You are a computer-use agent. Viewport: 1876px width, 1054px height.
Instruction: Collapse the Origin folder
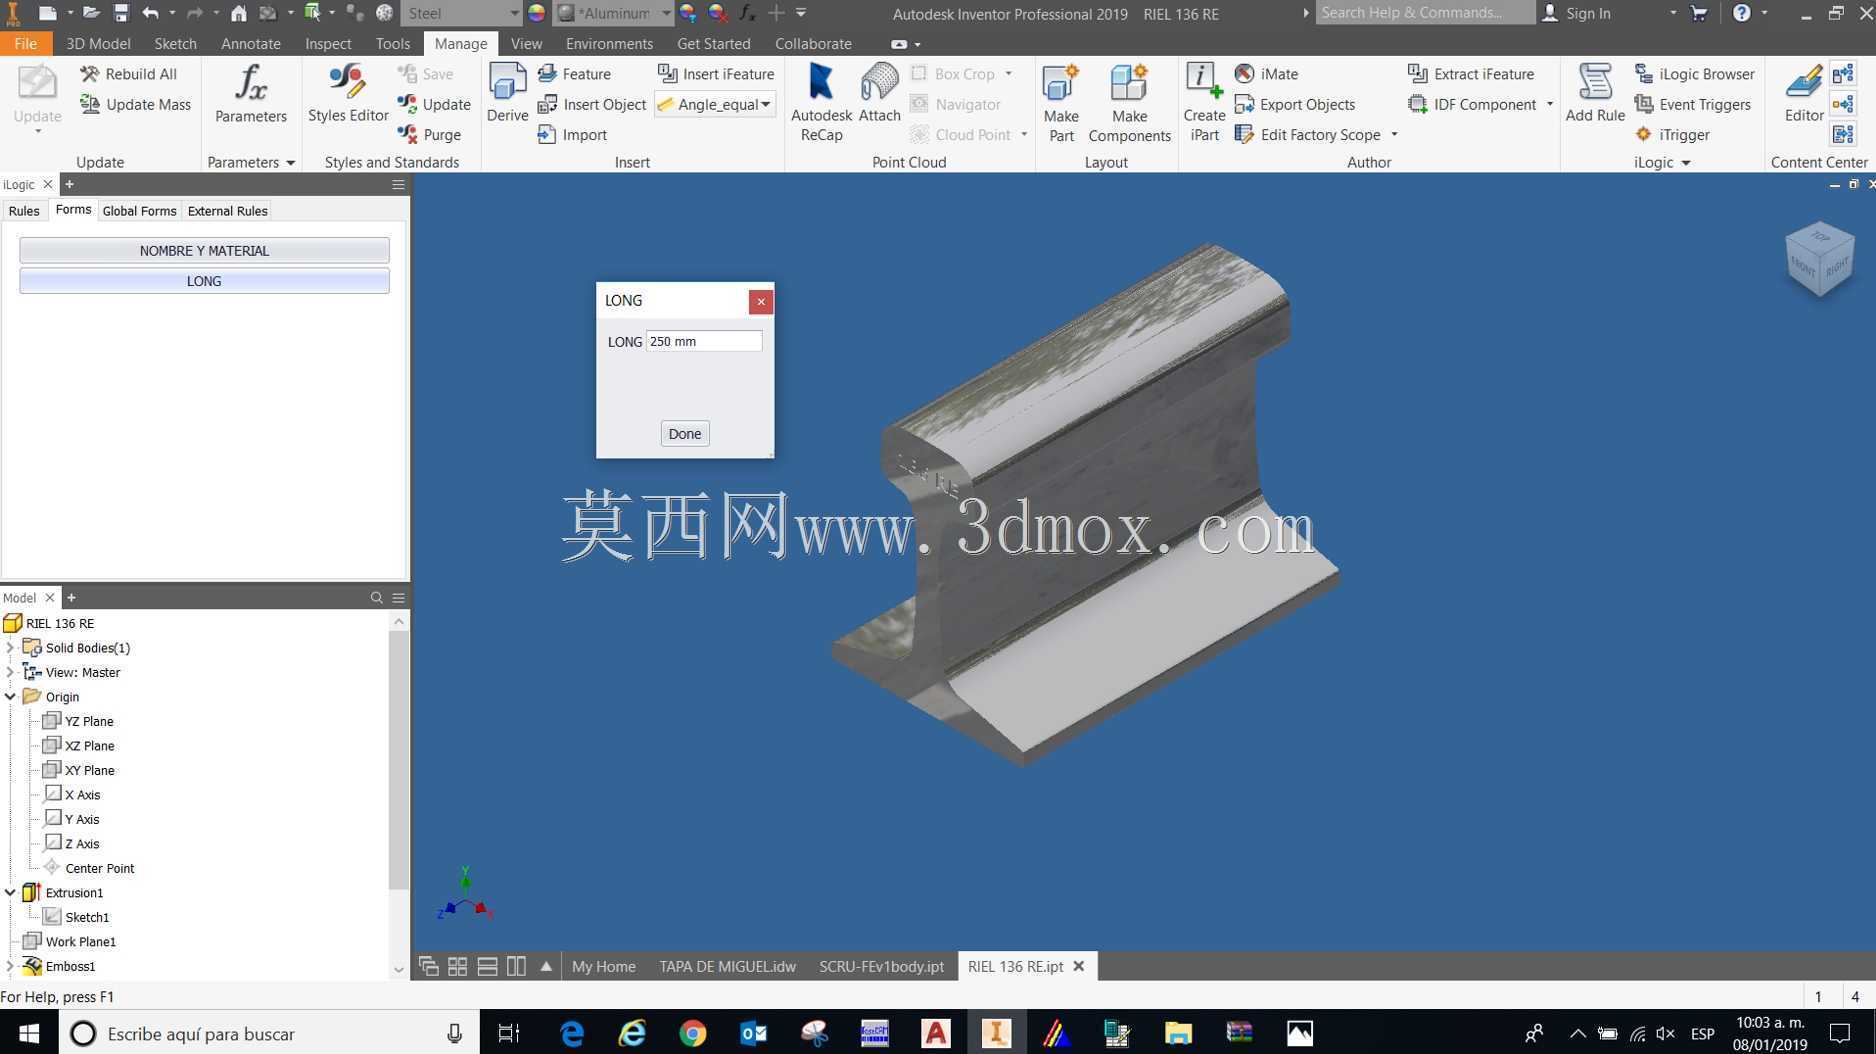click(10, 697)
